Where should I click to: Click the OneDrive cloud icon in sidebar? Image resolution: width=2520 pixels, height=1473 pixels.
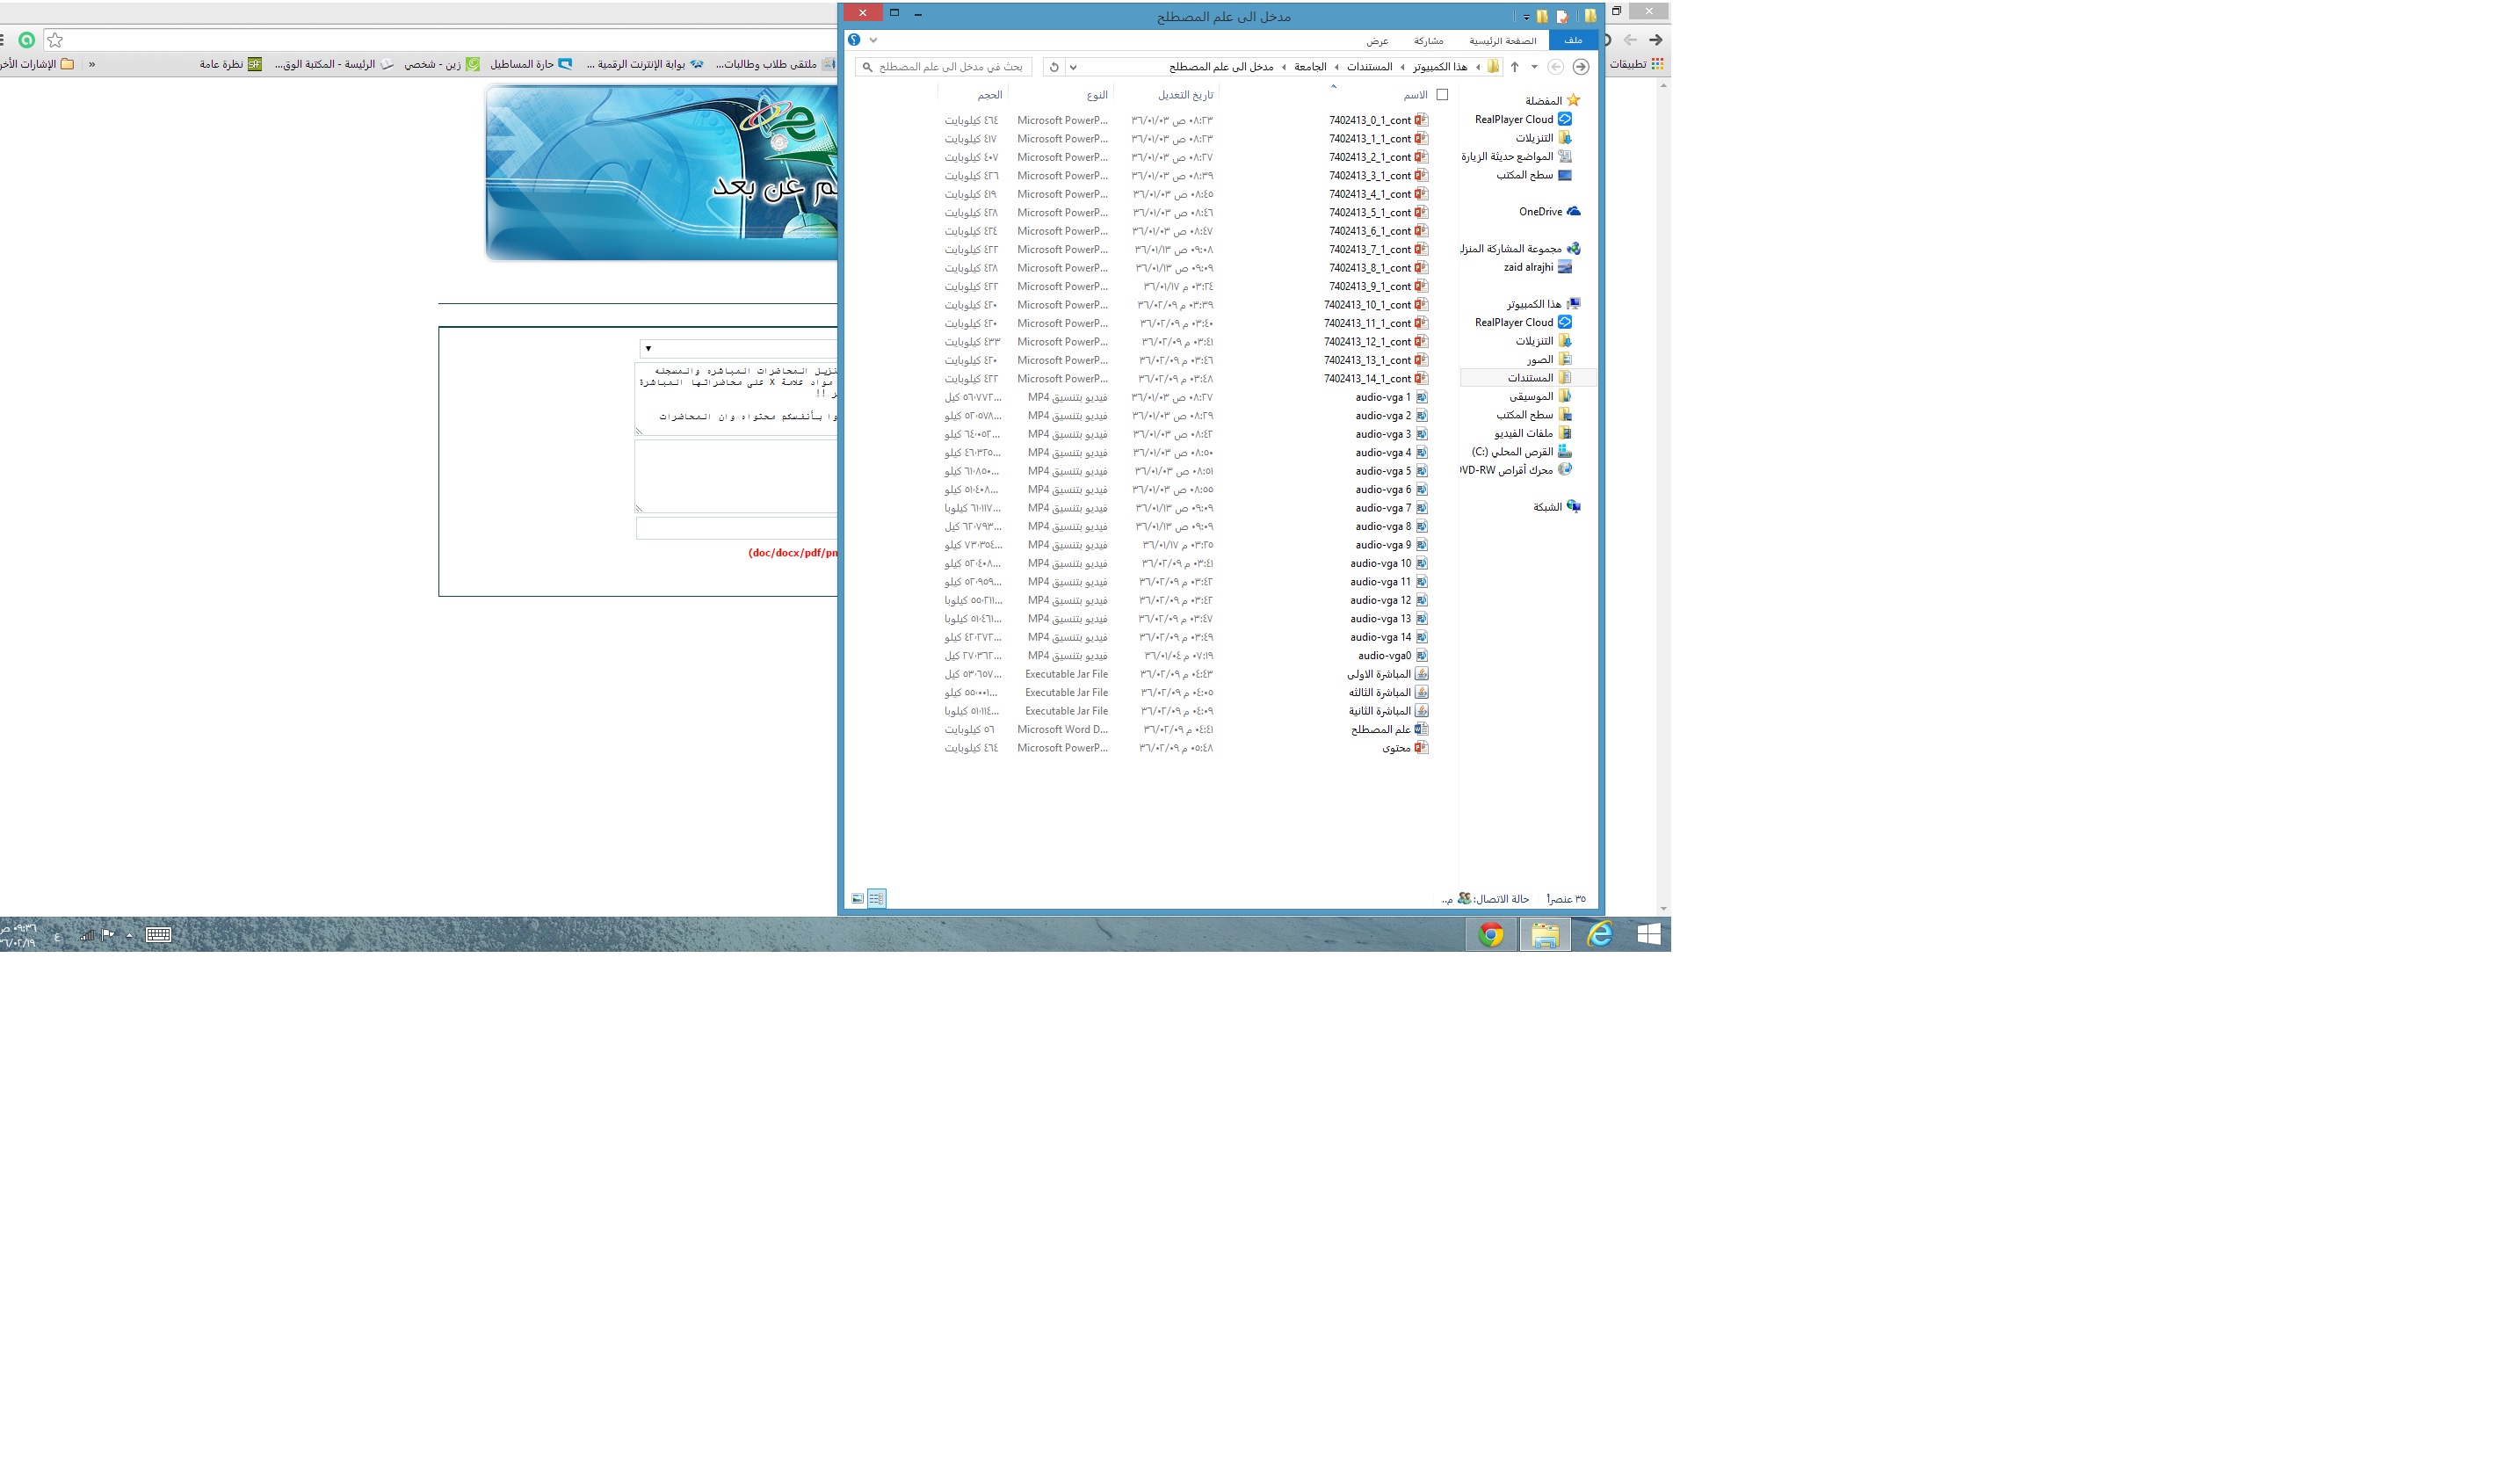coord(1573,212)
